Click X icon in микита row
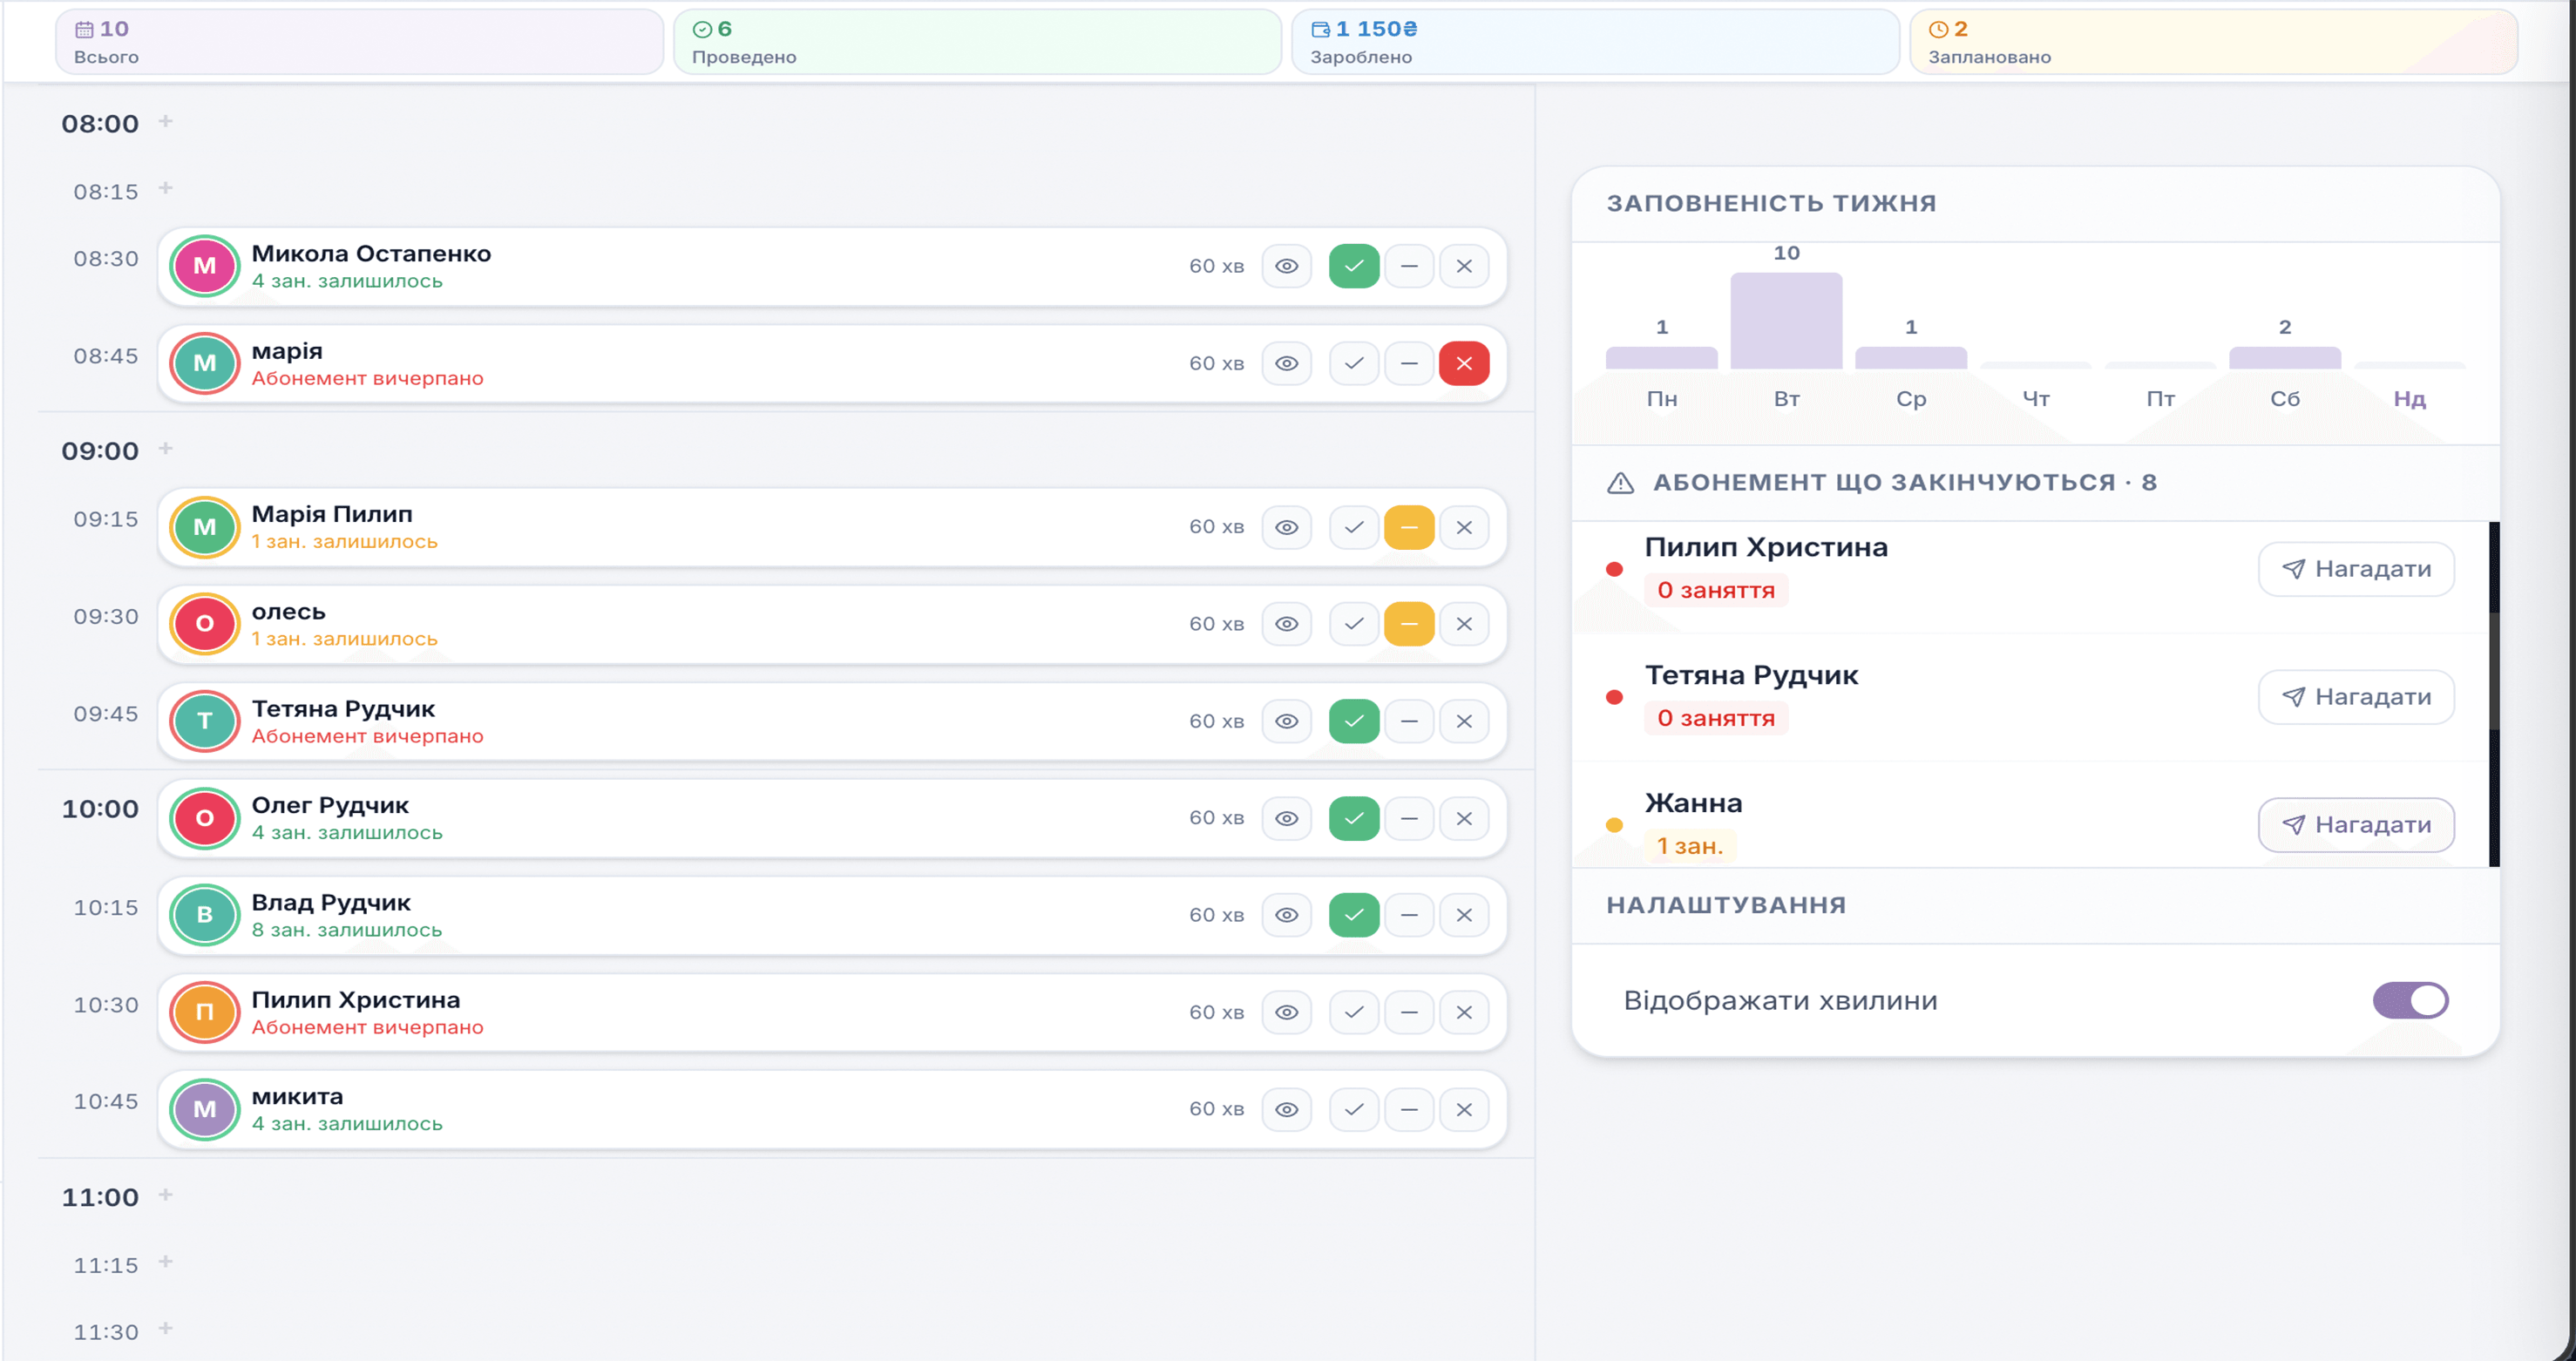This screenshot has width=2576, height=1361. point(1464,1109)
